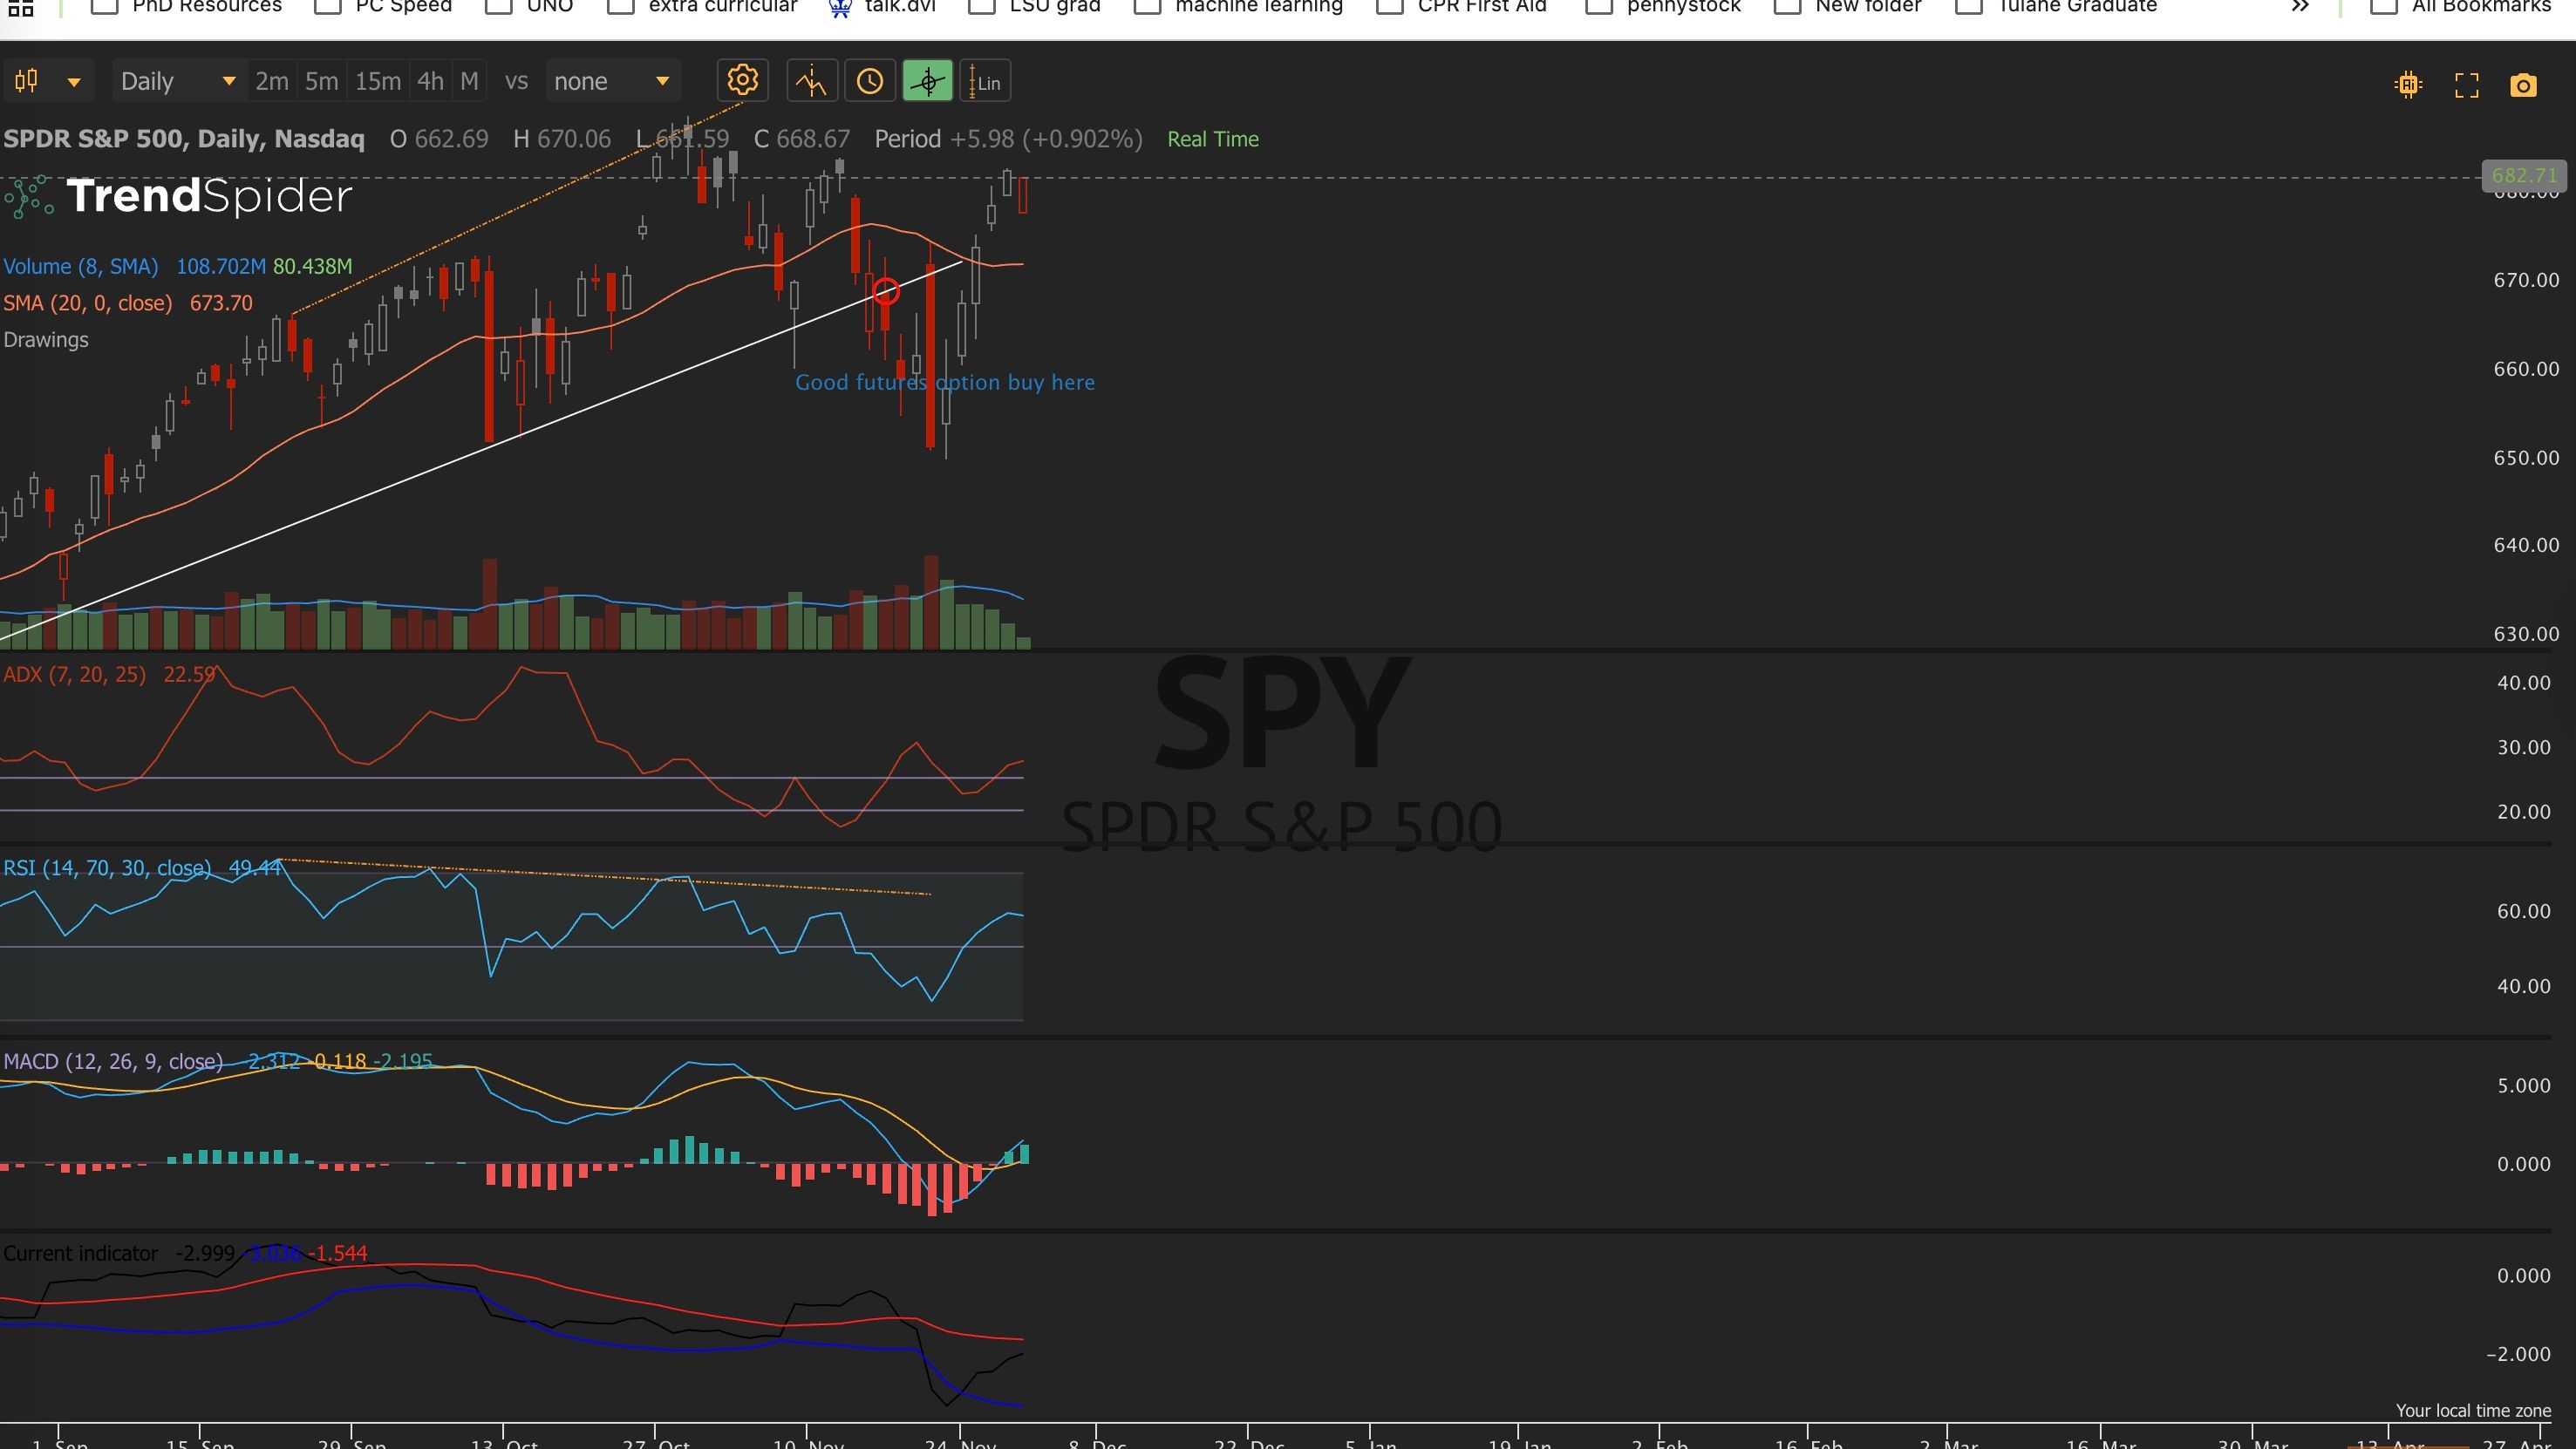Viewport: 2576px width, 1449px height.
Task: Click the candlestick chart type icon
Action: point(27,81)
